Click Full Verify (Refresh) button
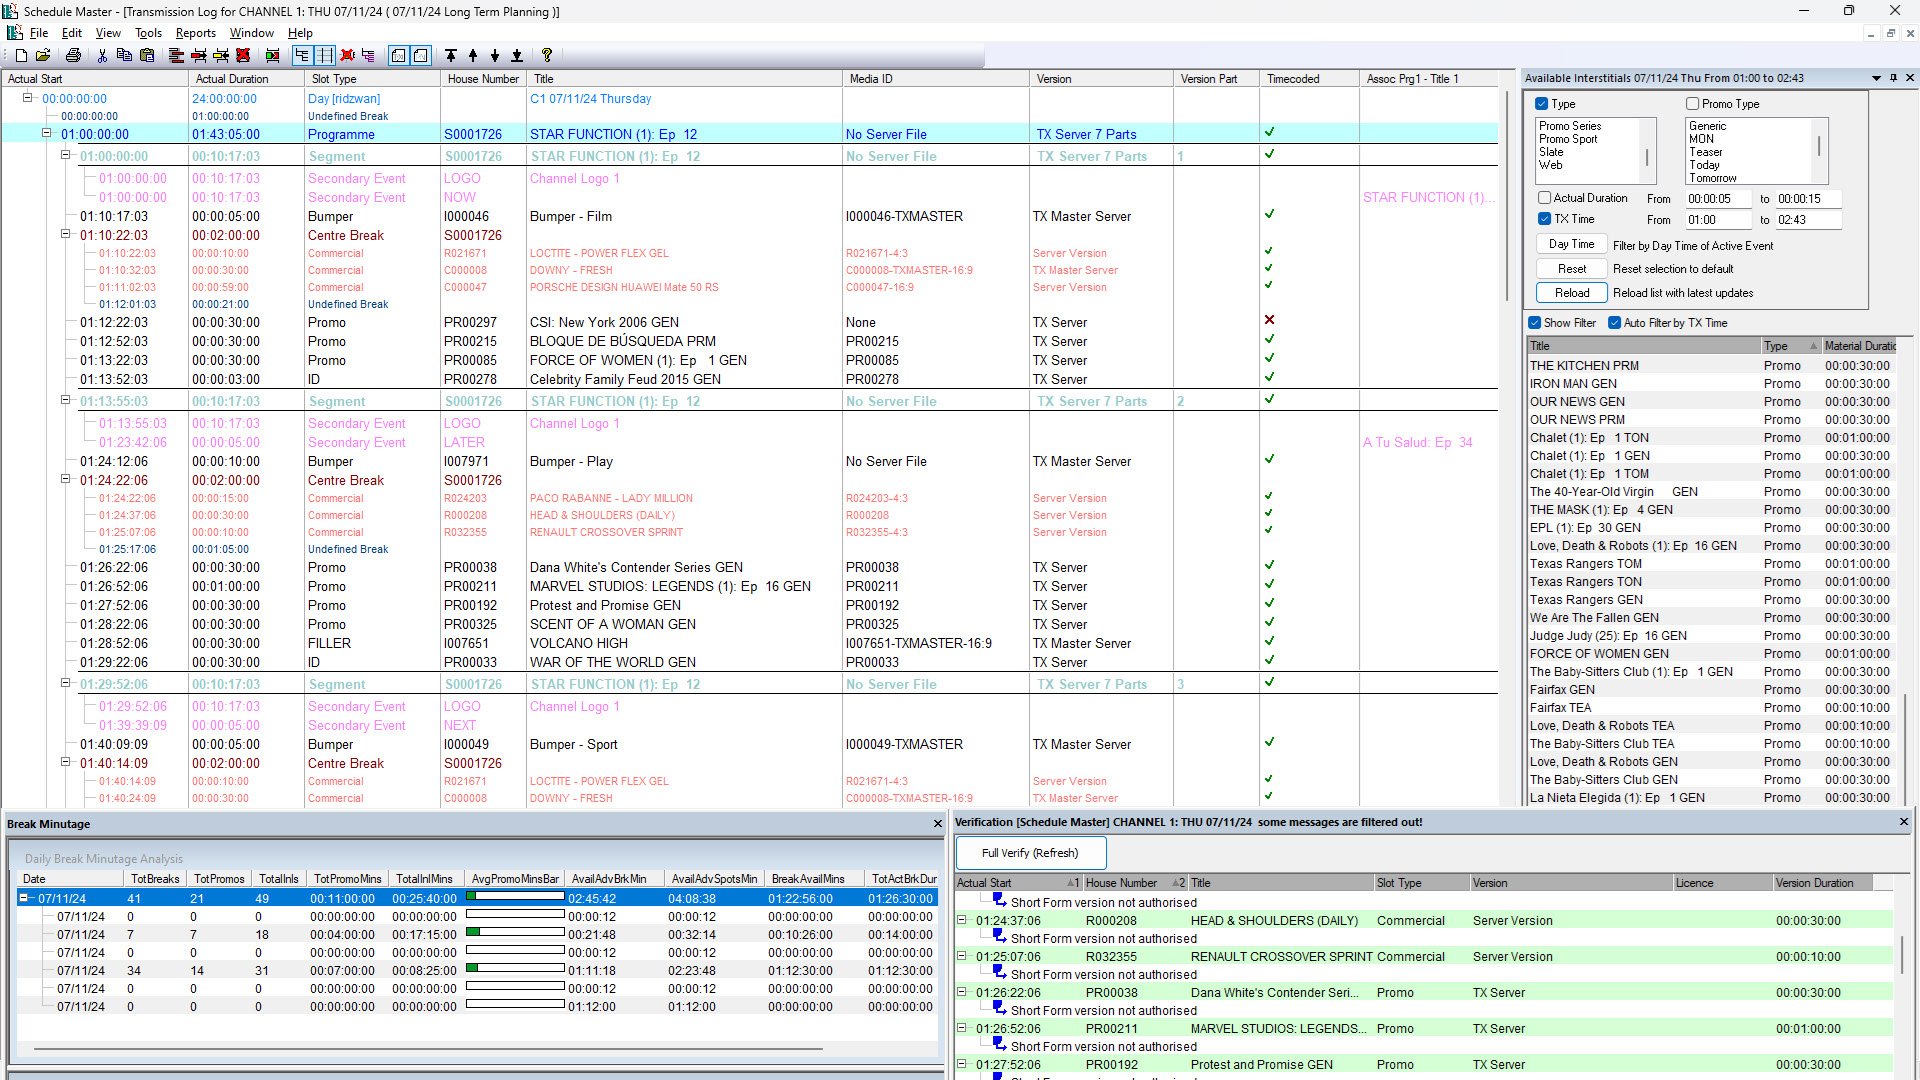 [x=1030, y=853]
